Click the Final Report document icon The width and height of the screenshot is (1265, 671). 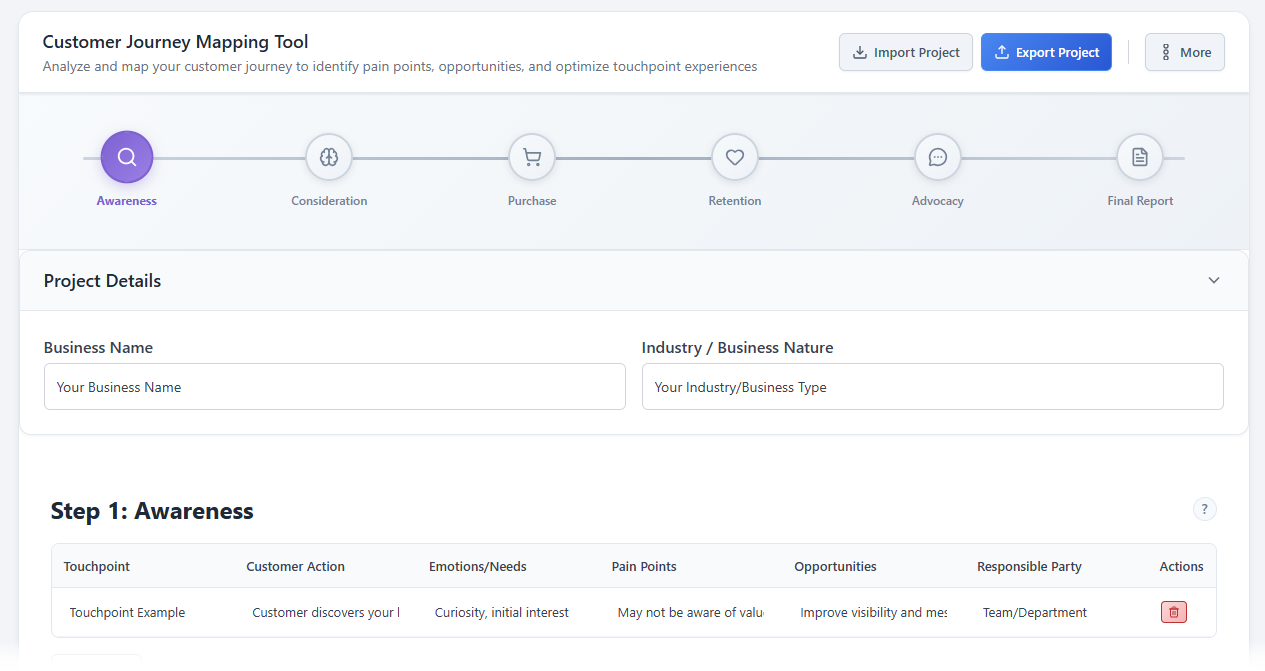[x=1139, y=156]
